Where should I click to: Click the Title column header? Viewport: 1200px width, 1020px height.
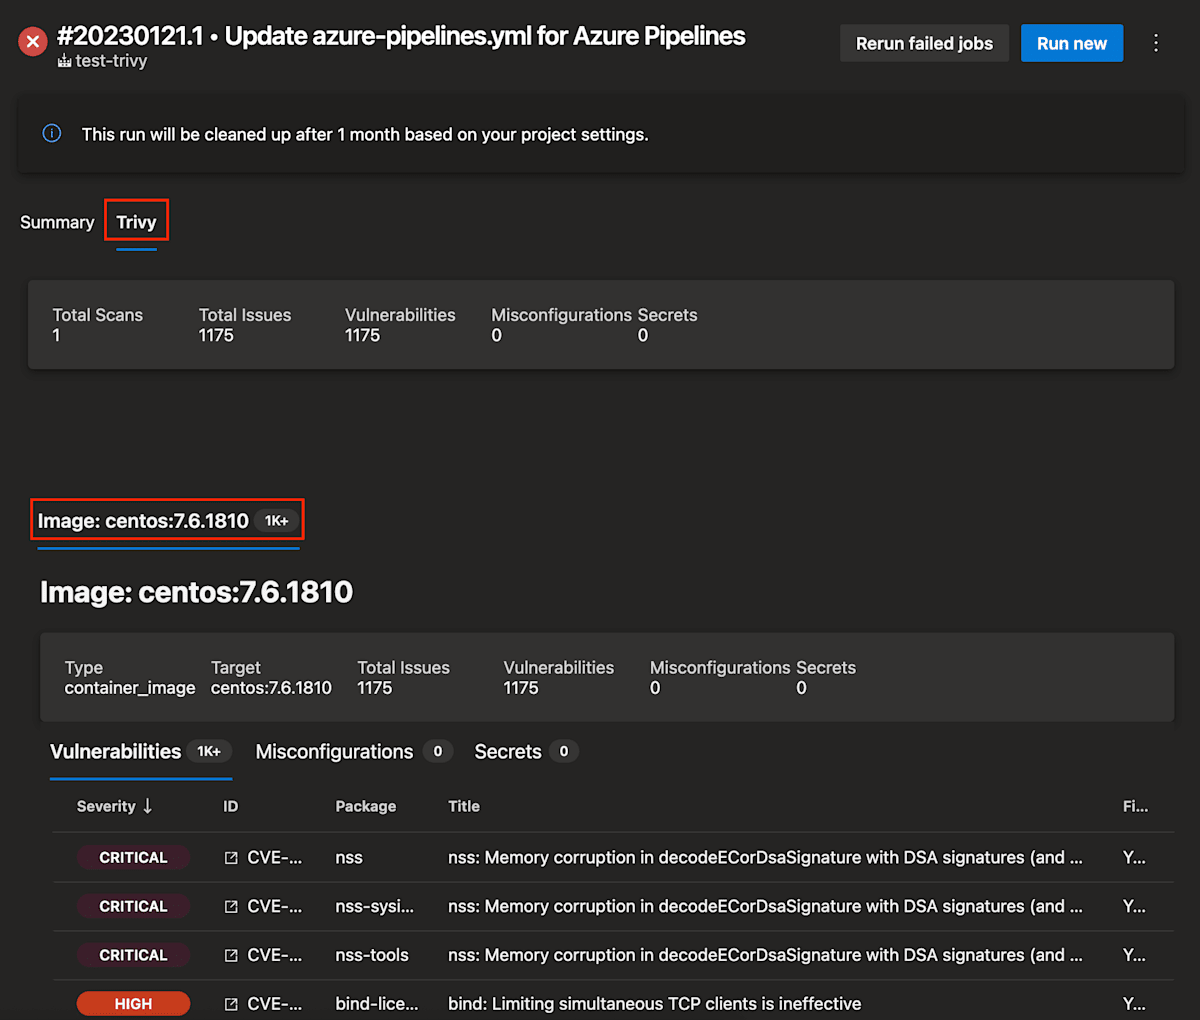click(464, 806)
